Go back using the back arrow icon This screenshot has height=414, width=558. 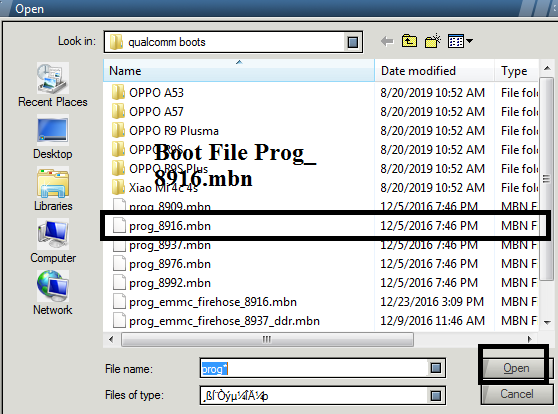coord(387,42)
